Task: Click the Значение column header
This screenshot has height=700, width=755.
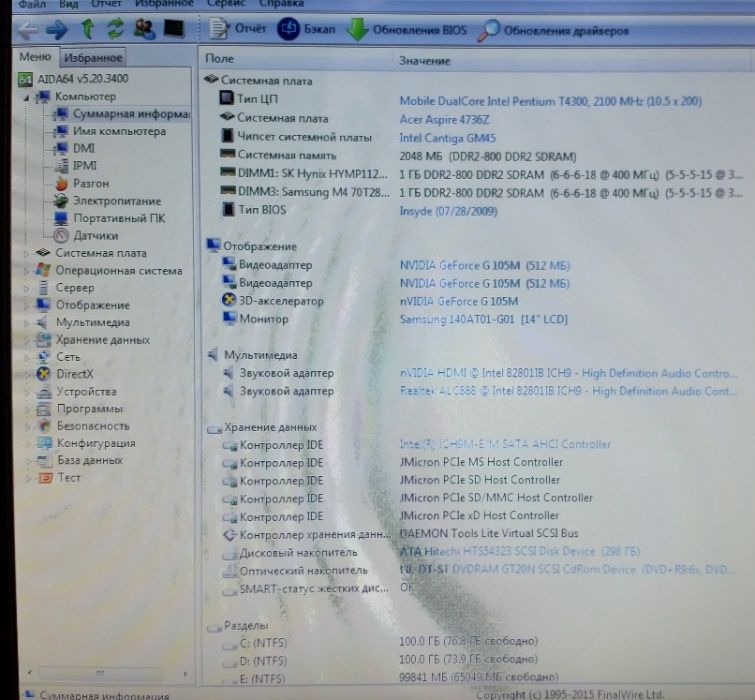Action: 424,61
